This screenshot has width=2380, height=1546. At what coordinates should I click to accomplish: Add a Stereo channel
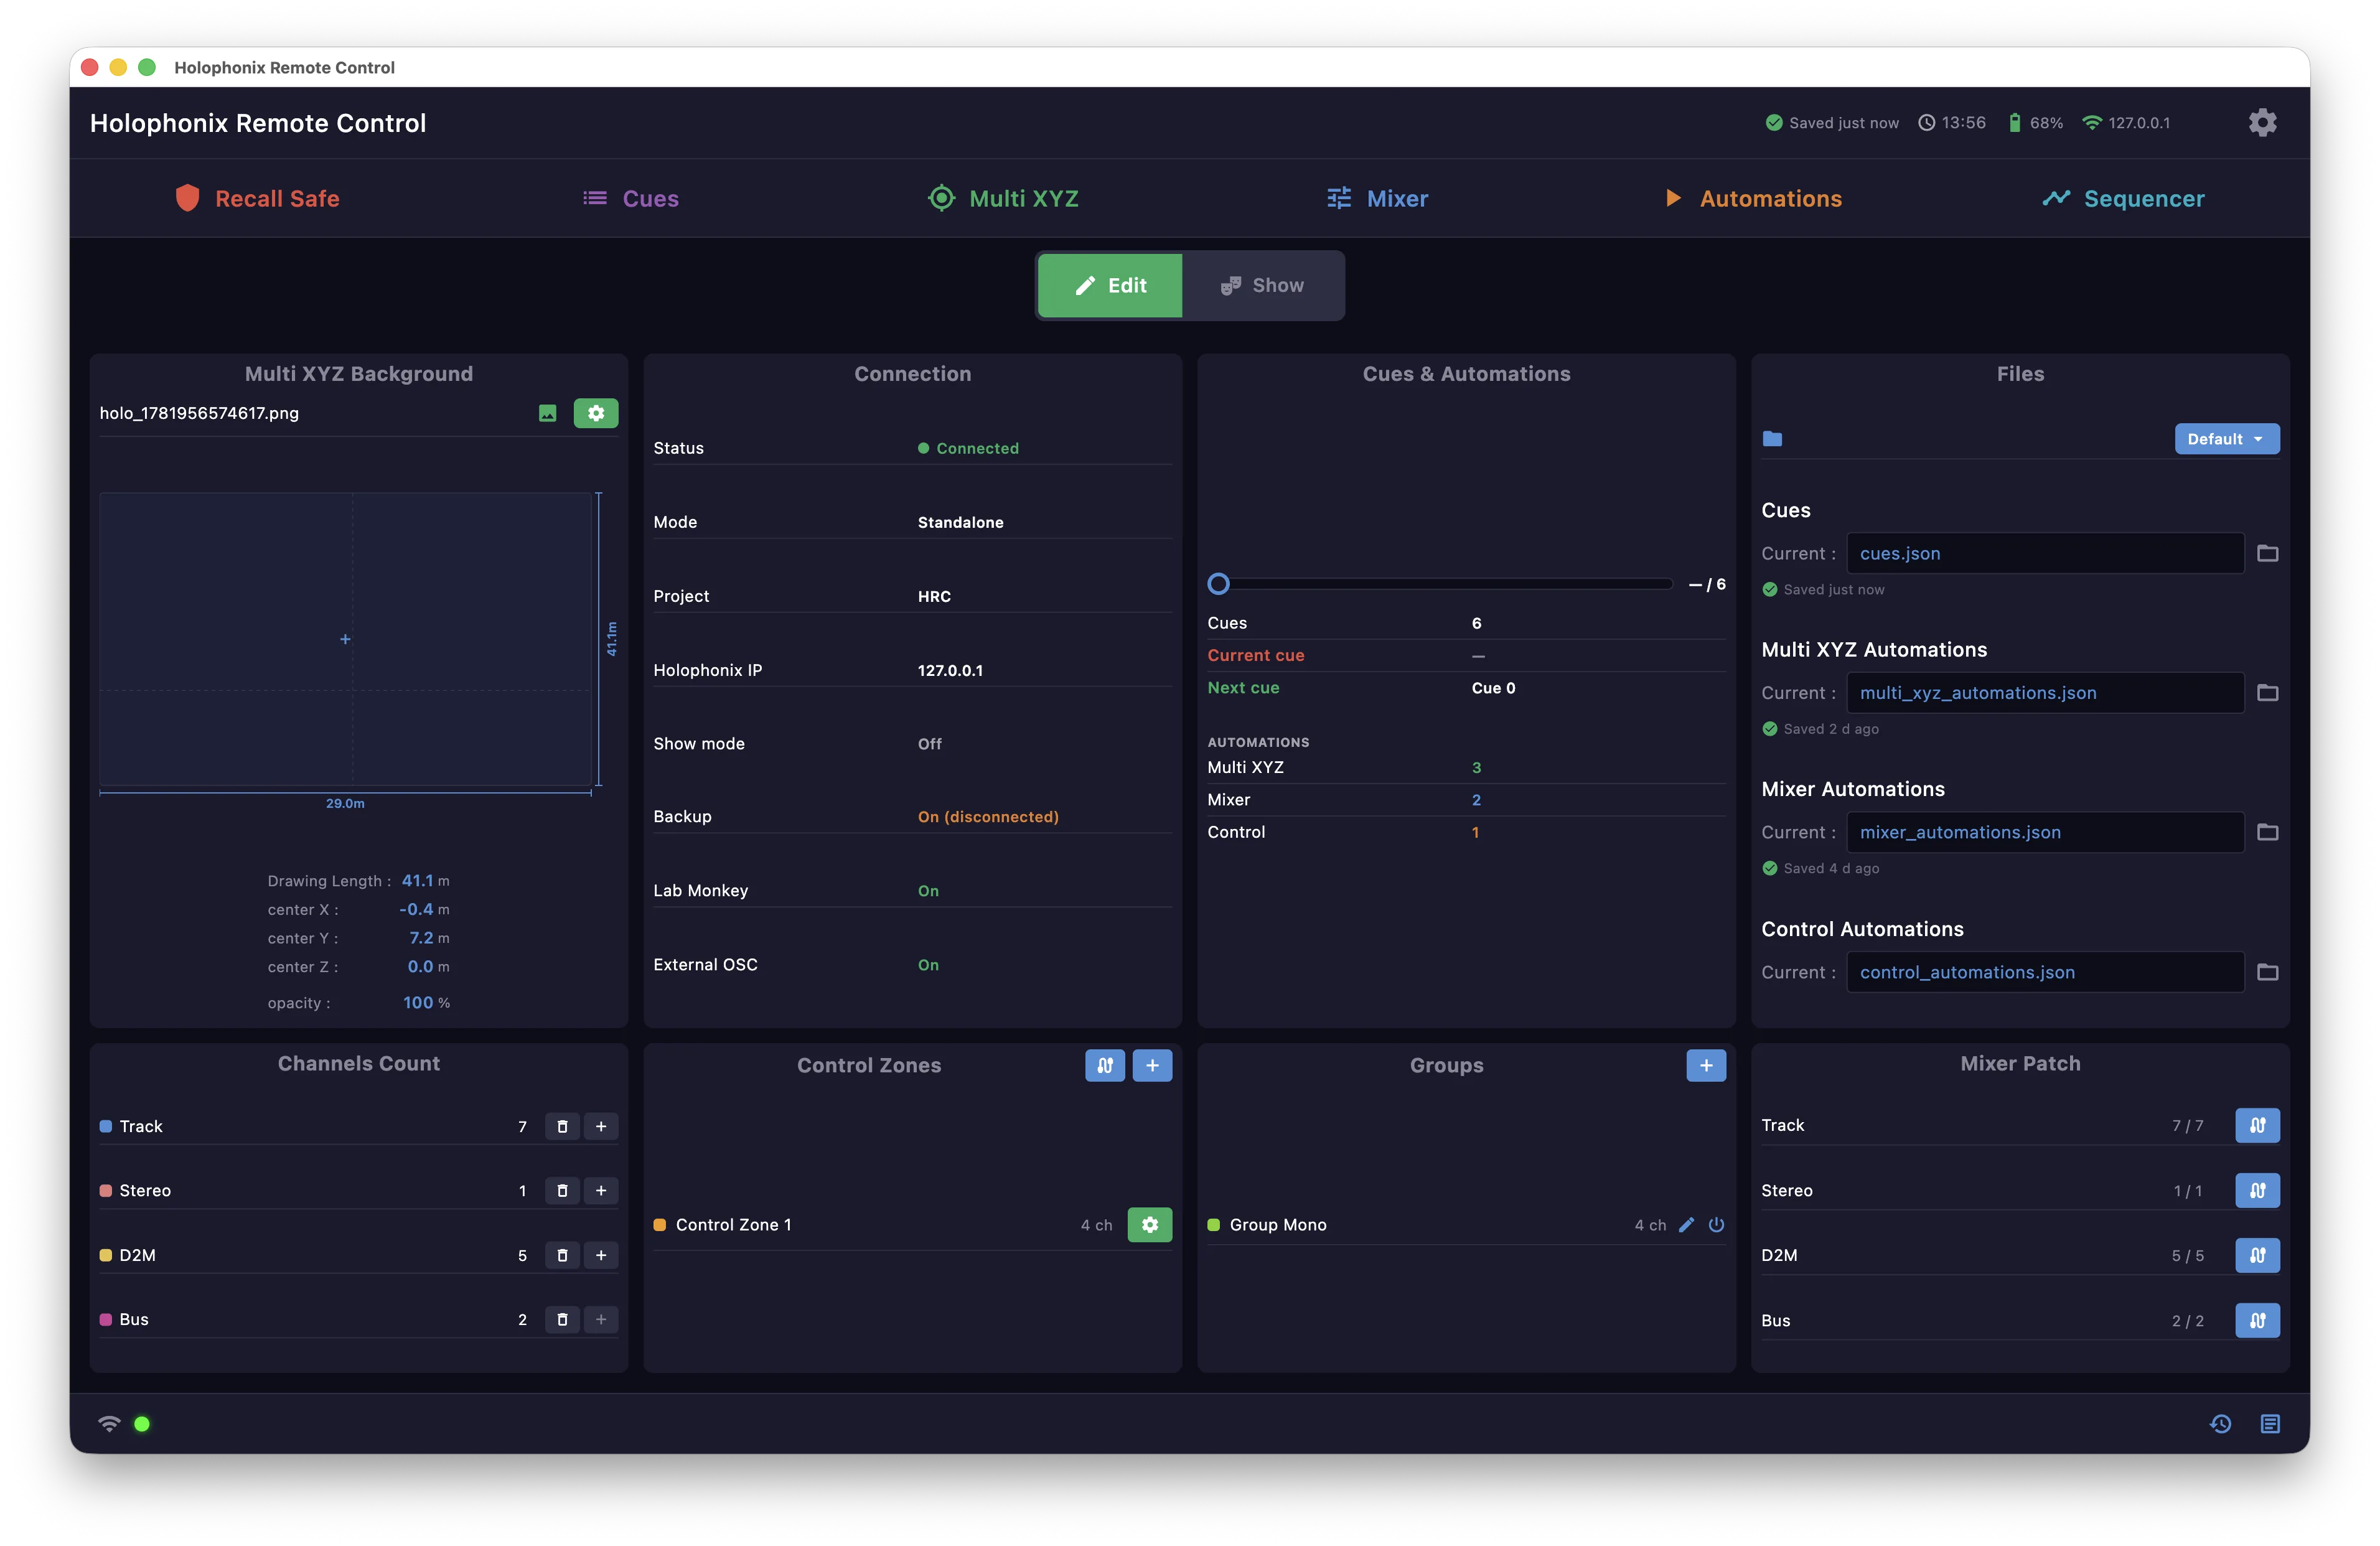point(601,1190)
